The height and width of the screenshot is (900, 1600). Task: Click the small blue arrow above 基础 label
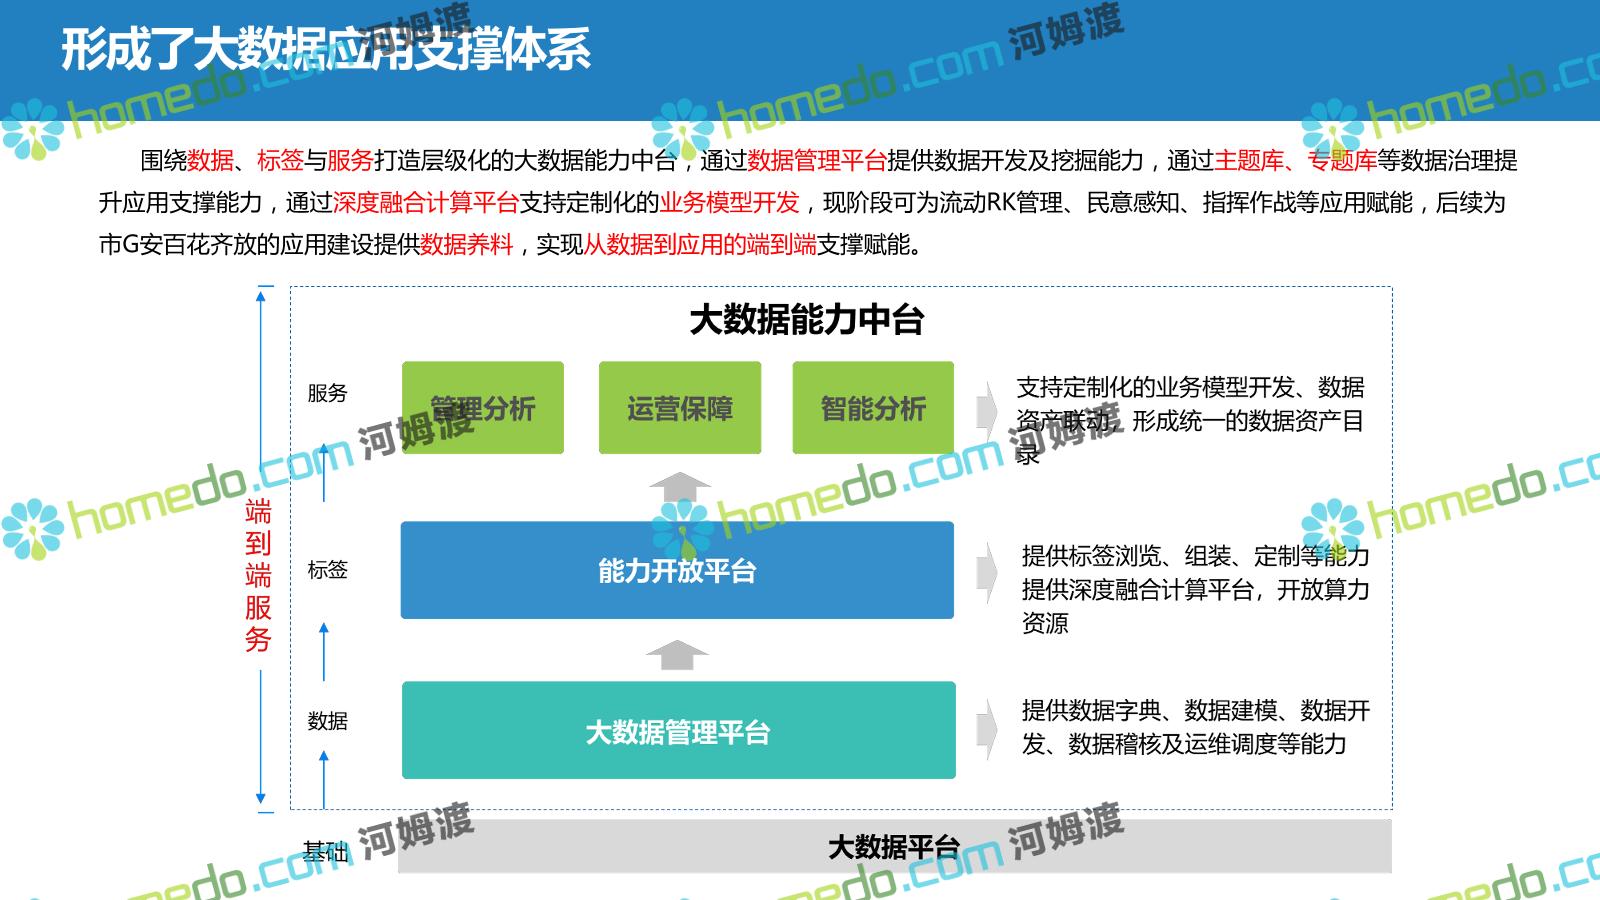click(x=323, y=780)
